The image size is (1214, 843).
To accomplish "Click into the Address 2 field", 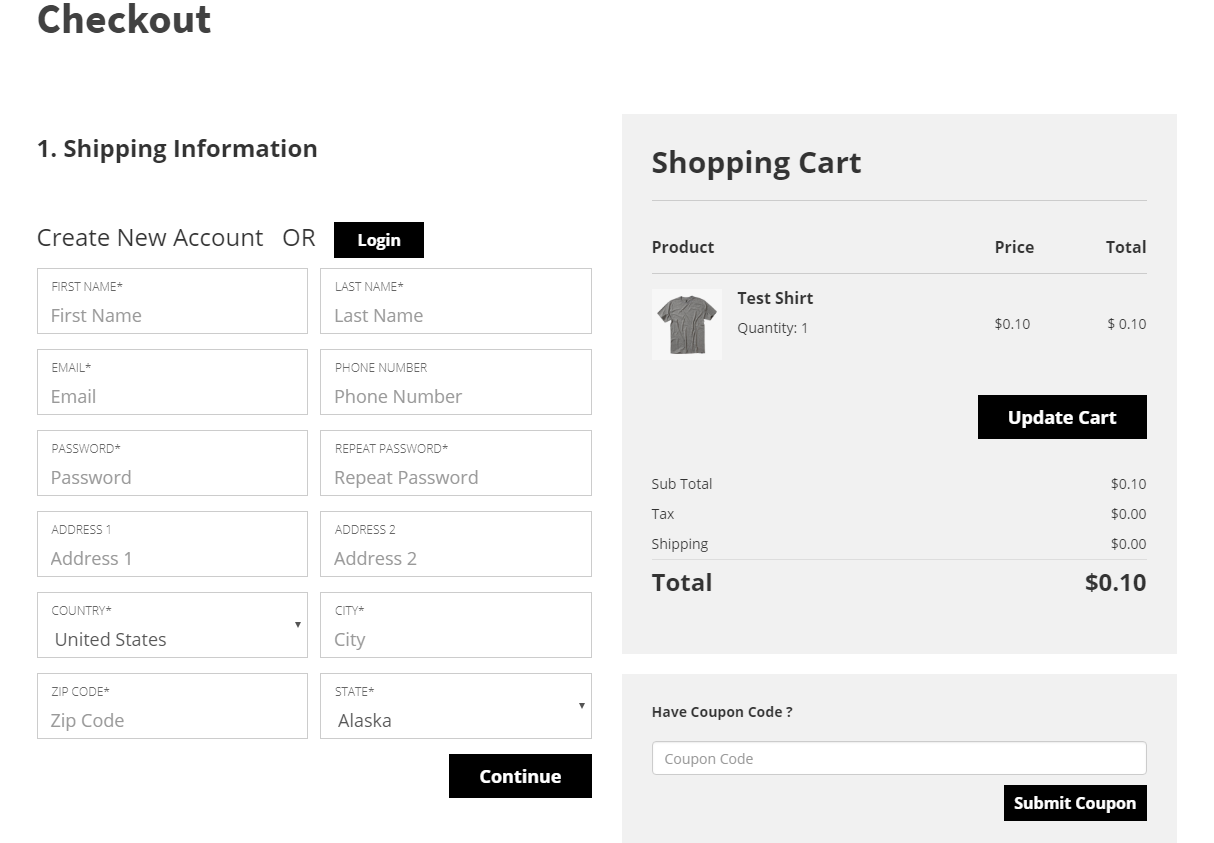I will click(455, 558).
